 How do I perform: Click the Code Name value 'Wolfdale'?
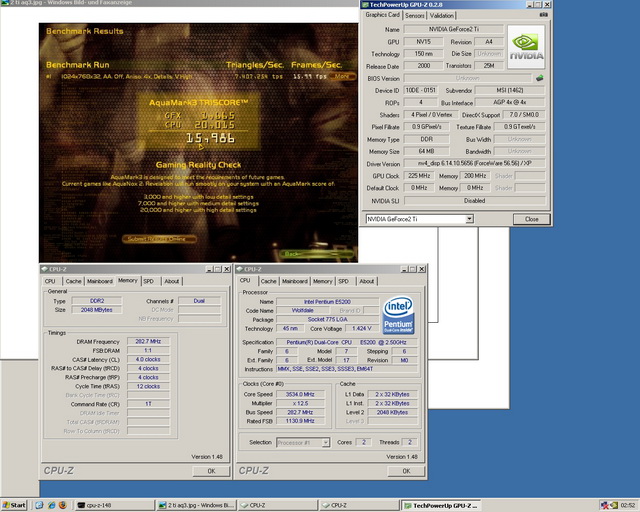(x=303, y=310)
